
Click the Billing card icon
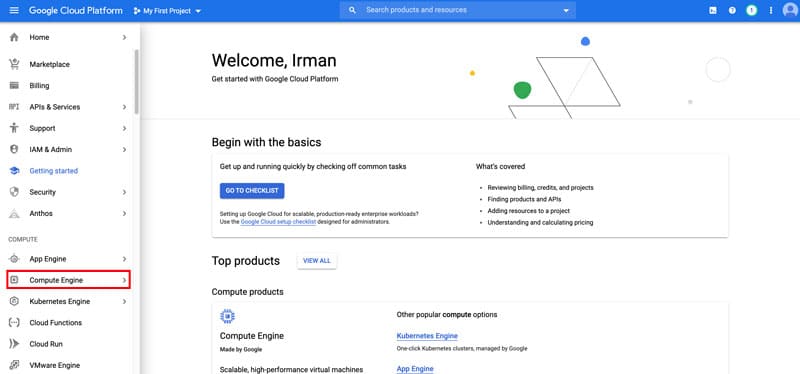[x=14, y=86]
